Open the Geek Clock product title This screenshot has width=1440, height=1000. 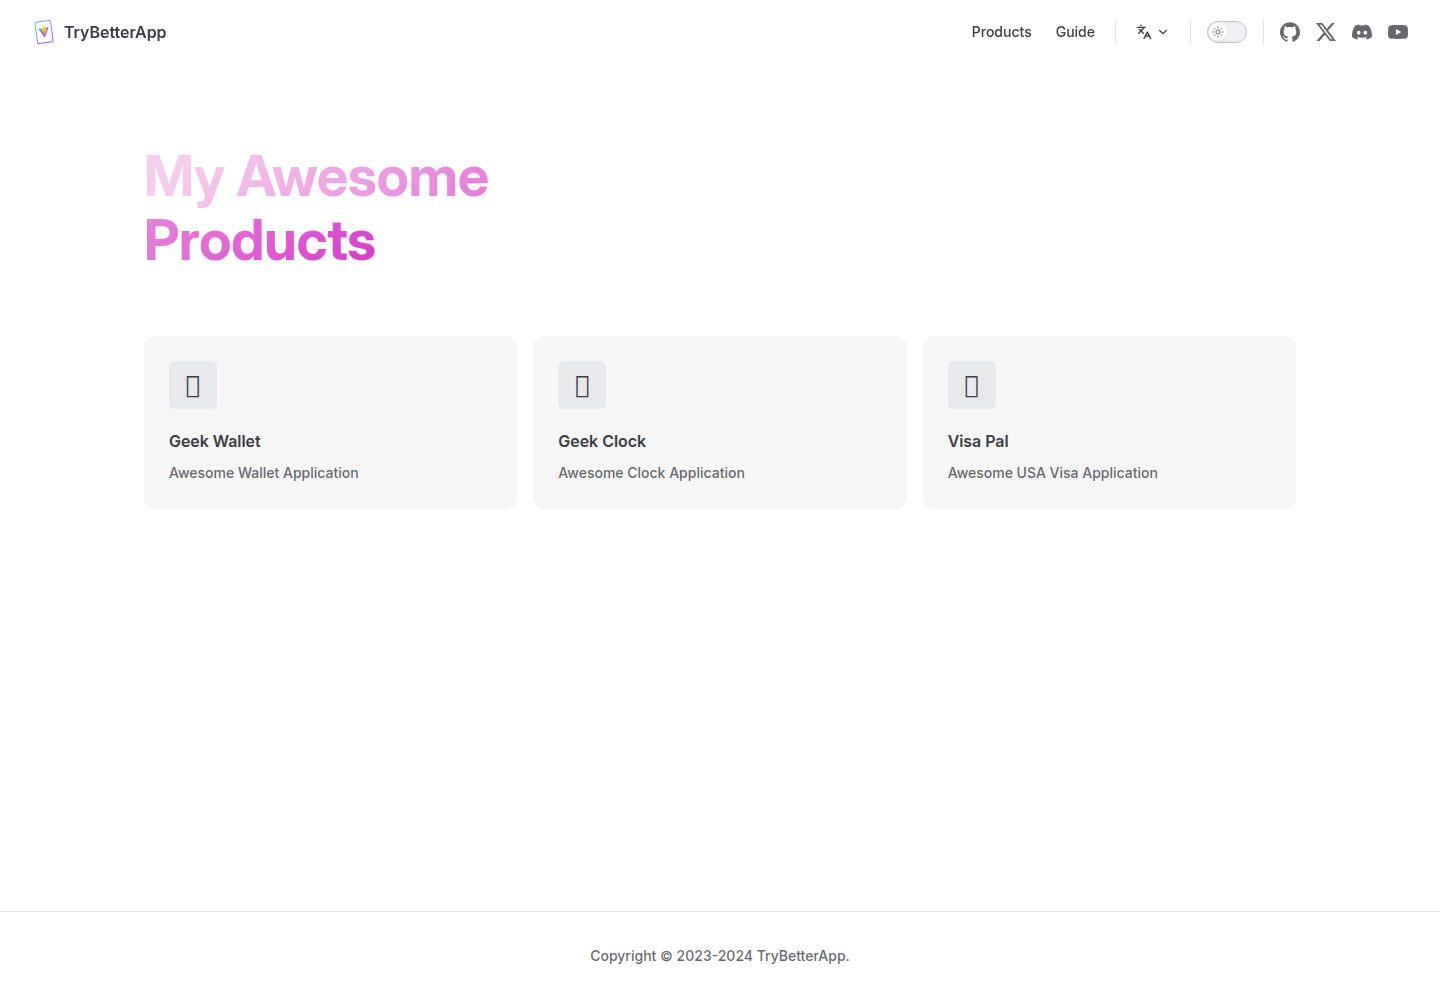point(602,441)
